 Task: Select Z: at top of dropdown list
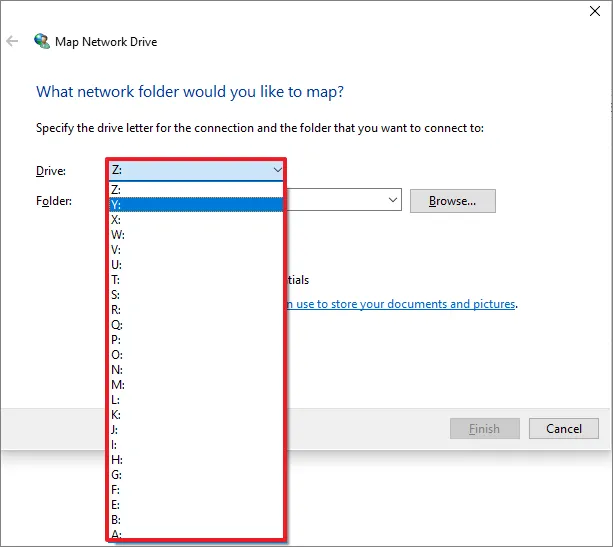pyautogui.click(x=195, y=189)
